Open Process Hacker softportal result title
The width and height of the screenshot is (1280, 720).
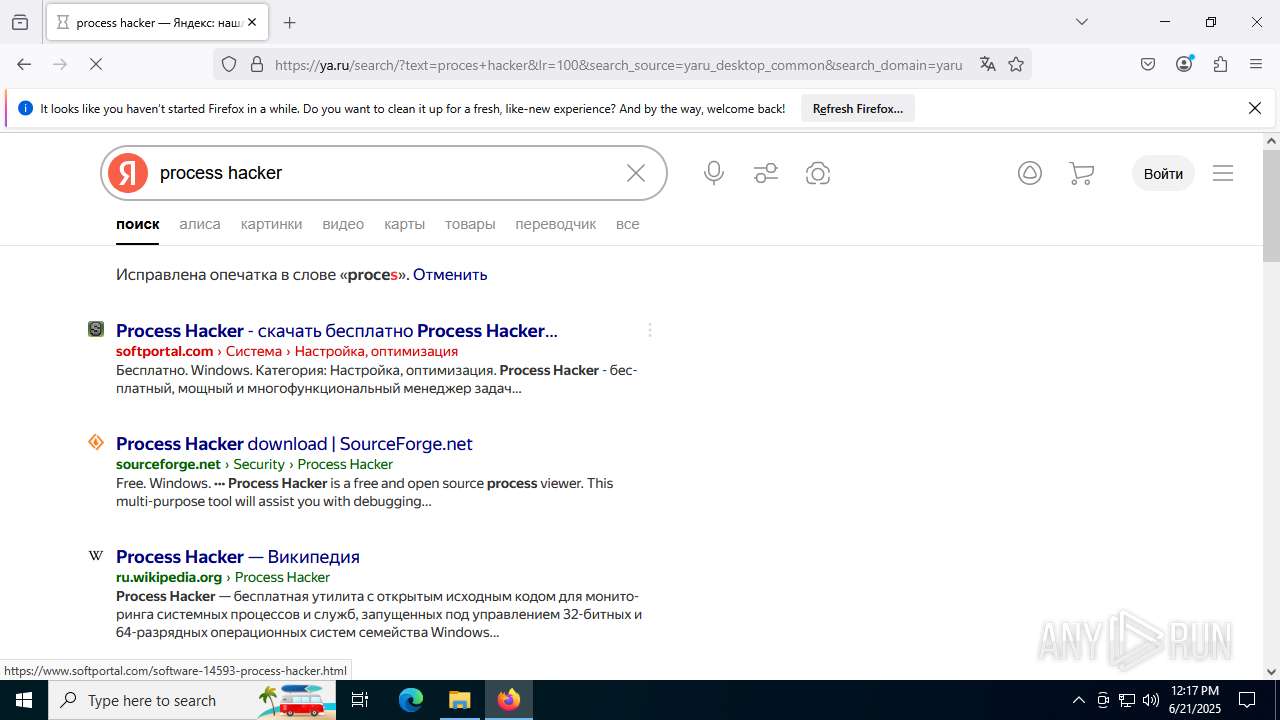pos(337,330)
